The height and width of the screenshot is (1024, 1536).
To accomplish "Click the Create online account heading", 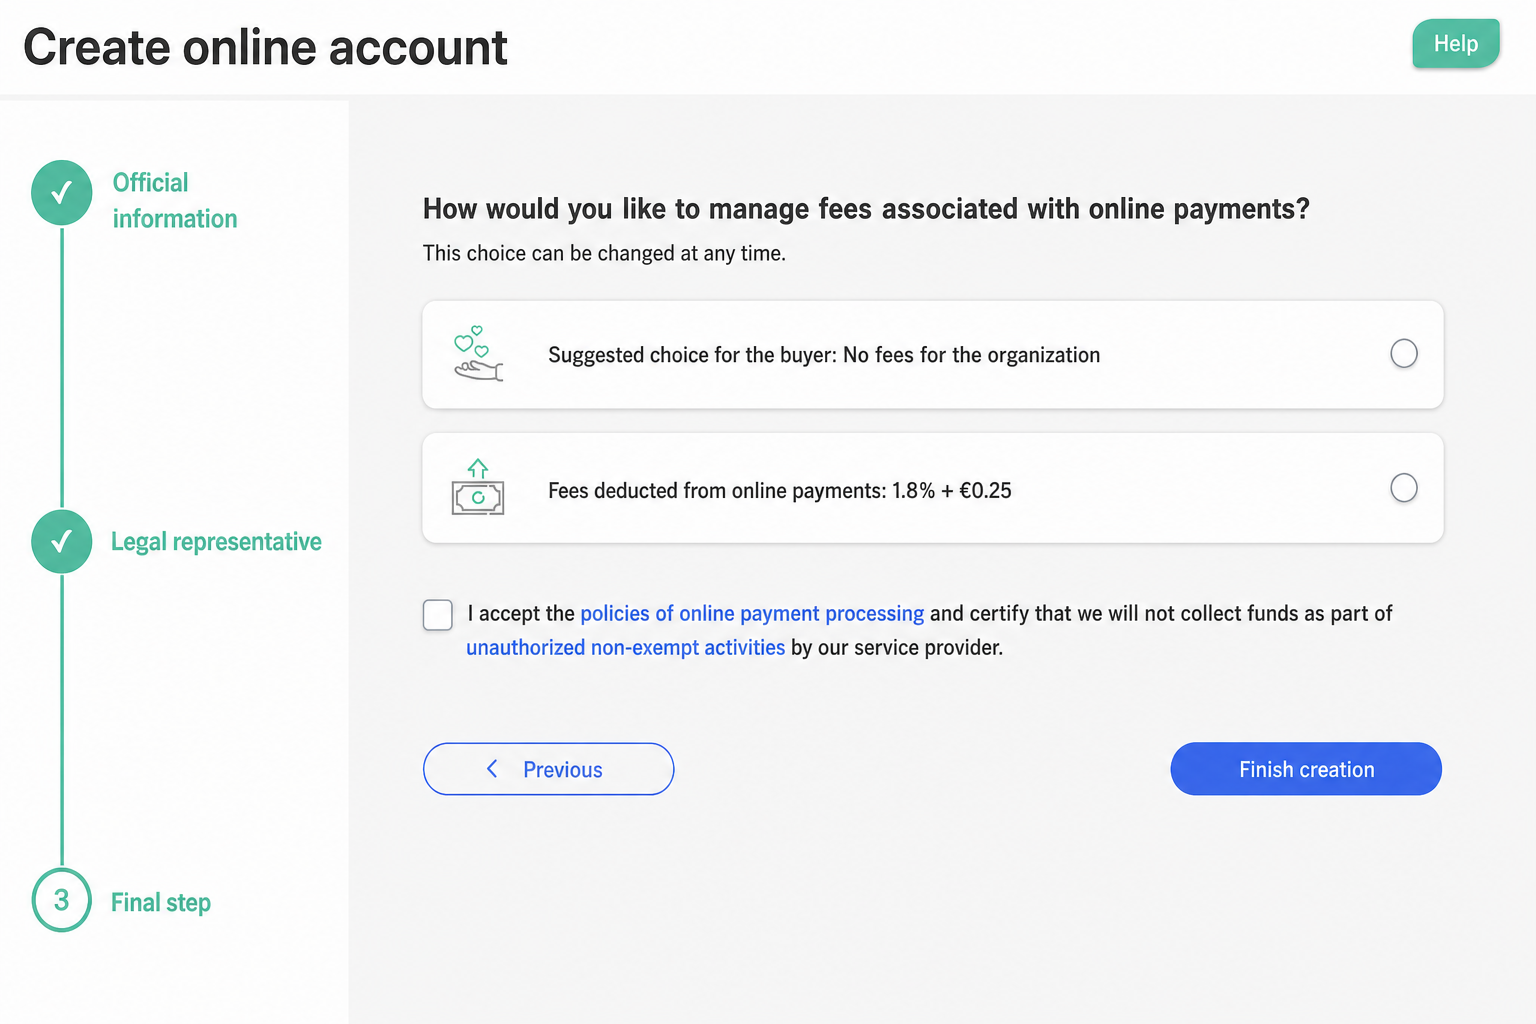I will click(x=265, y=47).
